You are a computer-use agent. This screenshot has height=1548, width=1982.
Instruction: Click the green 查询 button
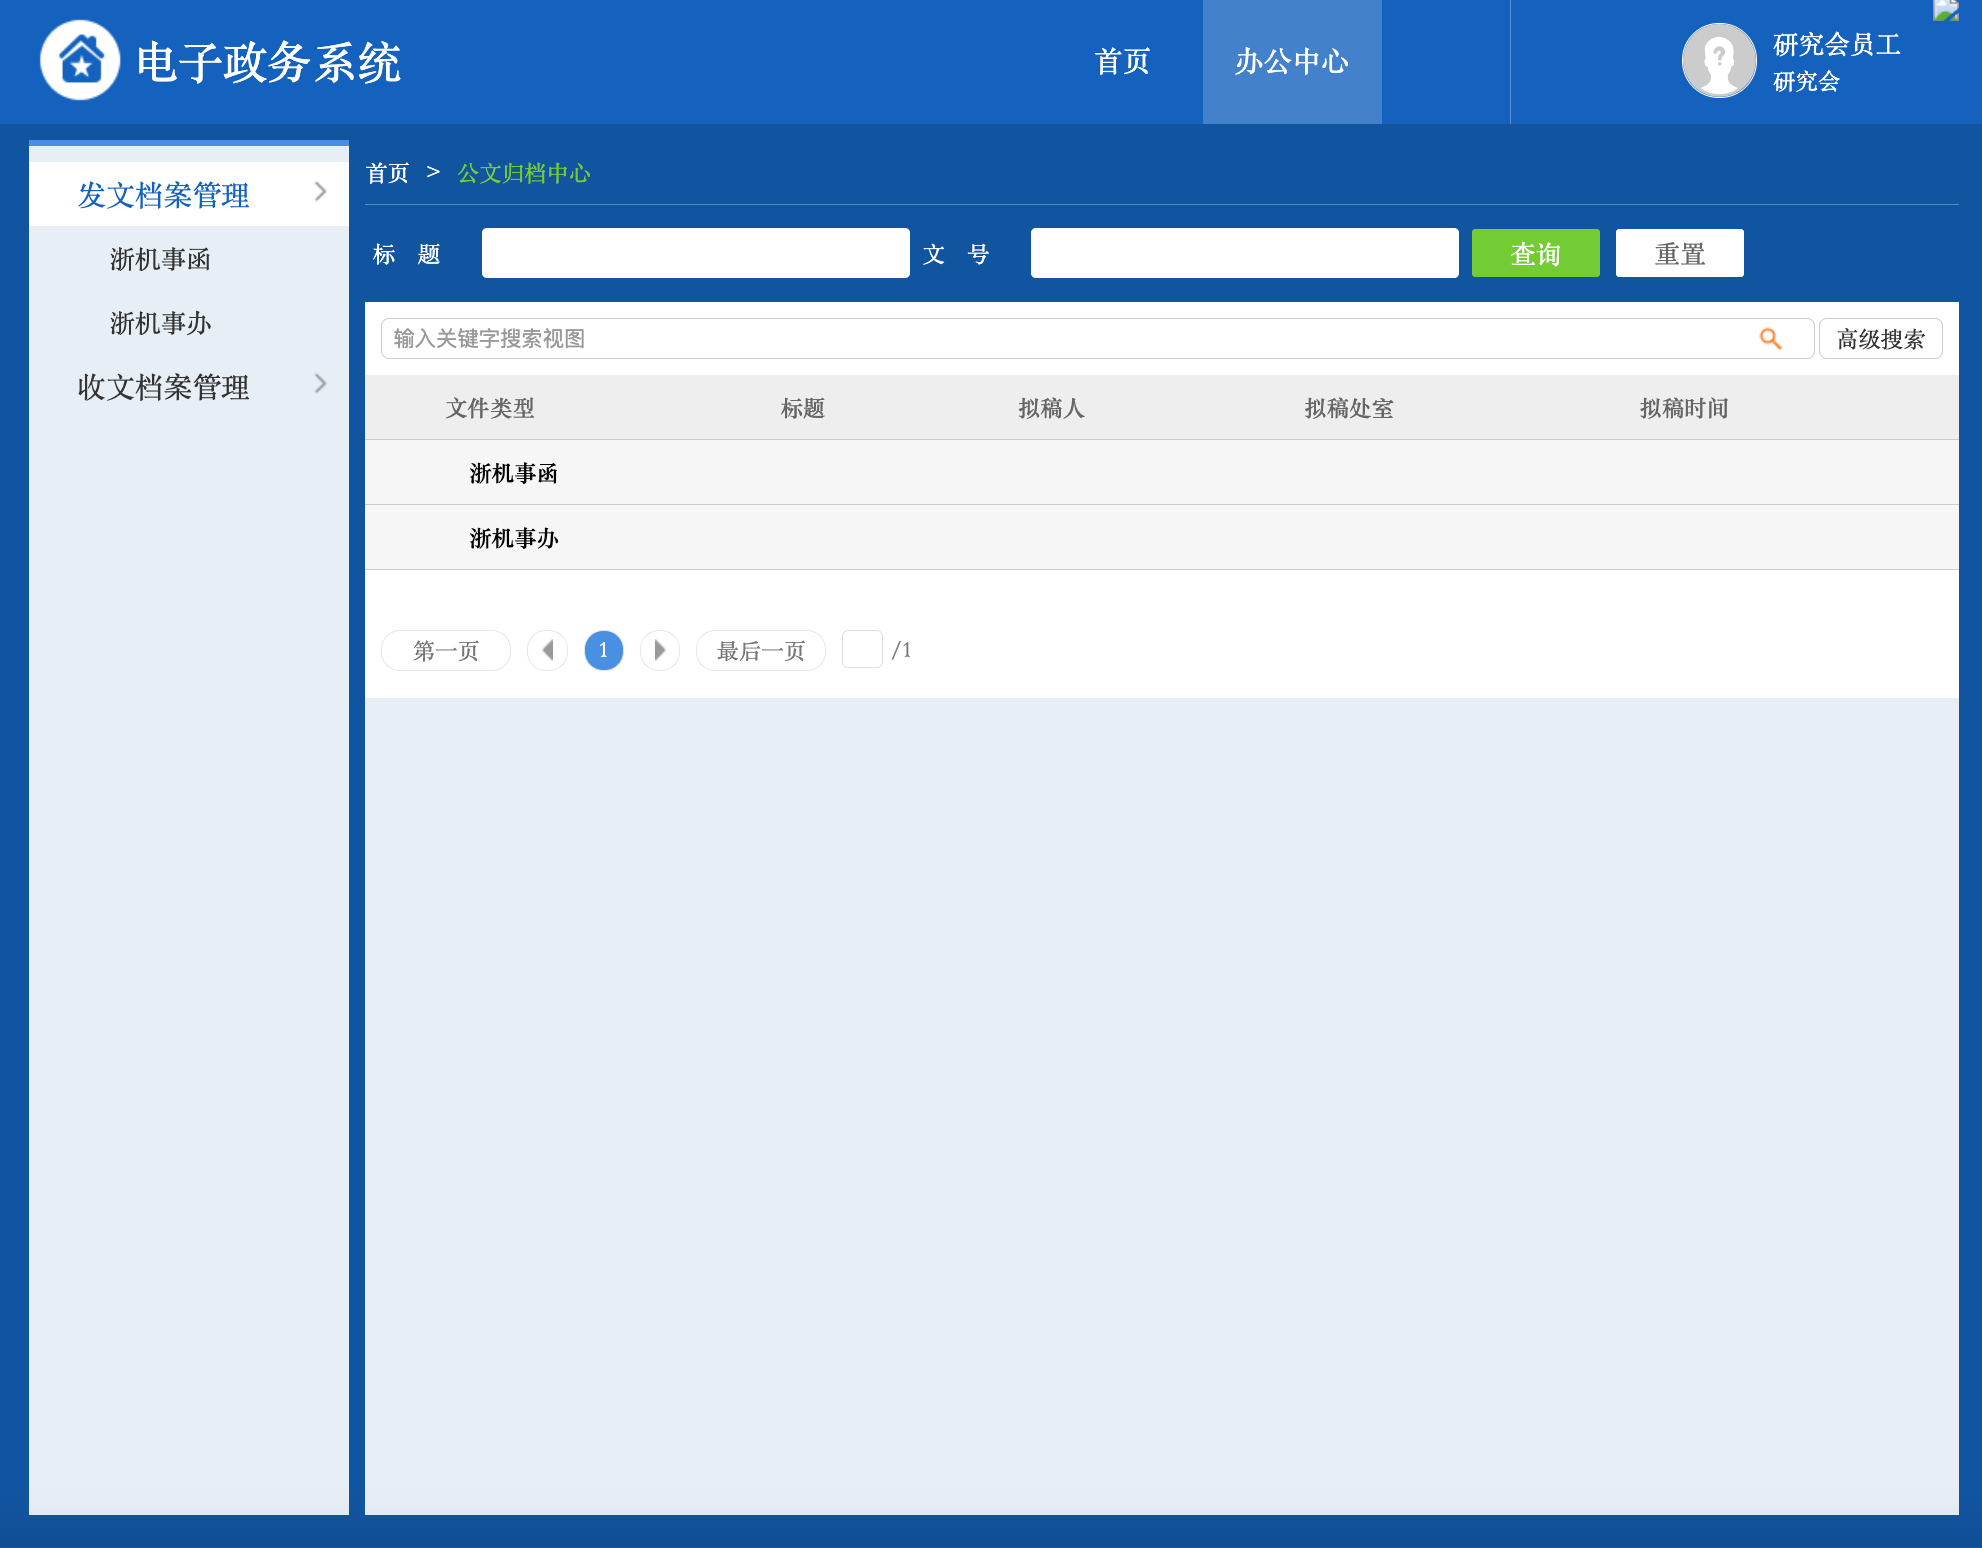[1535, 254]
